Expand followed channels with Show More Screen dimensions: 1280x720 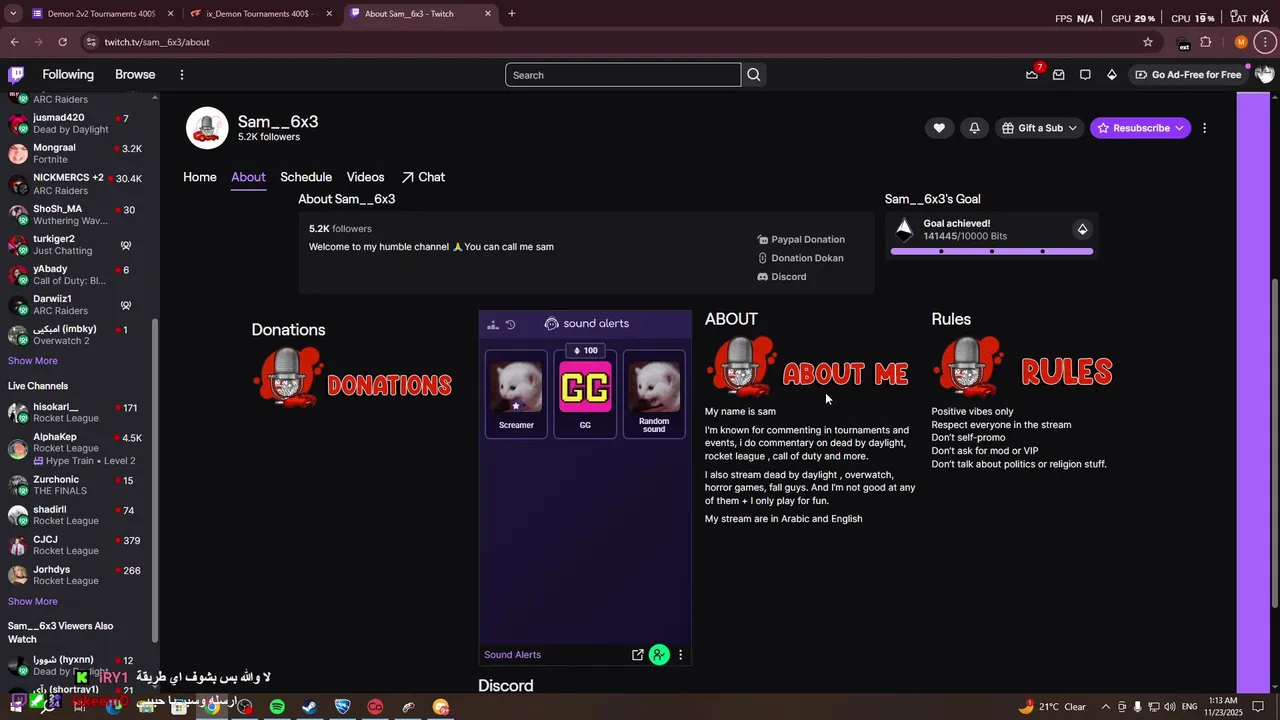click(x=33, y=361)
